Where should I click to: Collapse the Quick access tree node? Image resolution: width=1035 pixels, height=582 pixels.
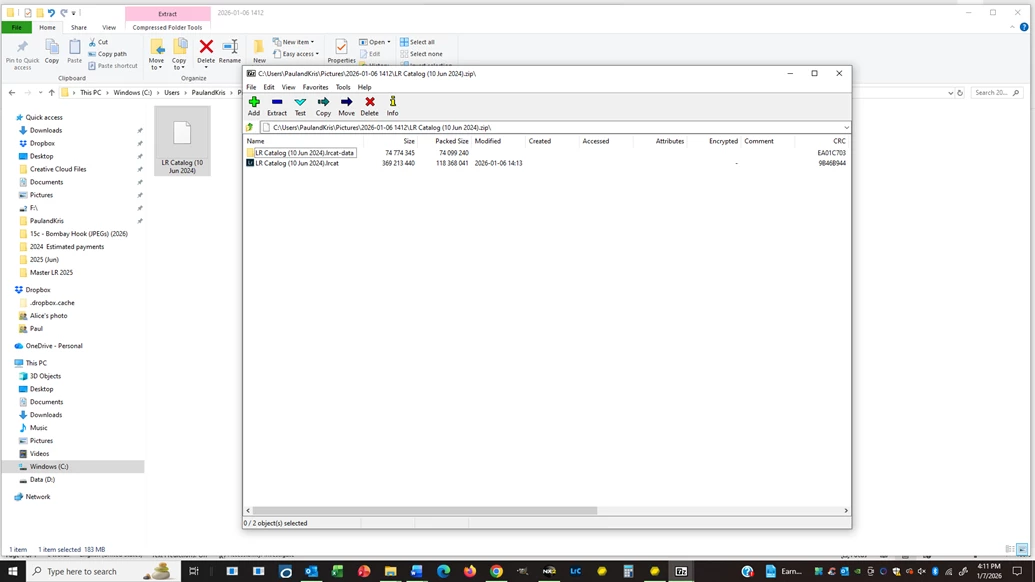11,117
